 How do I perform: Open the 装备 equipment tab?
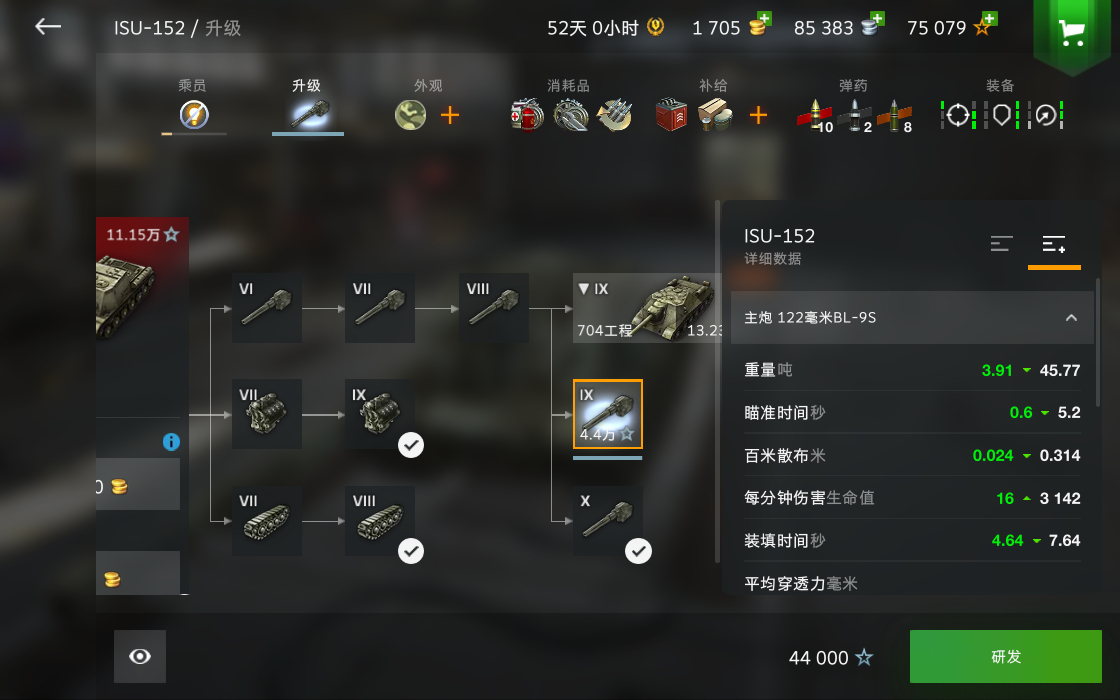point(1000,106)
